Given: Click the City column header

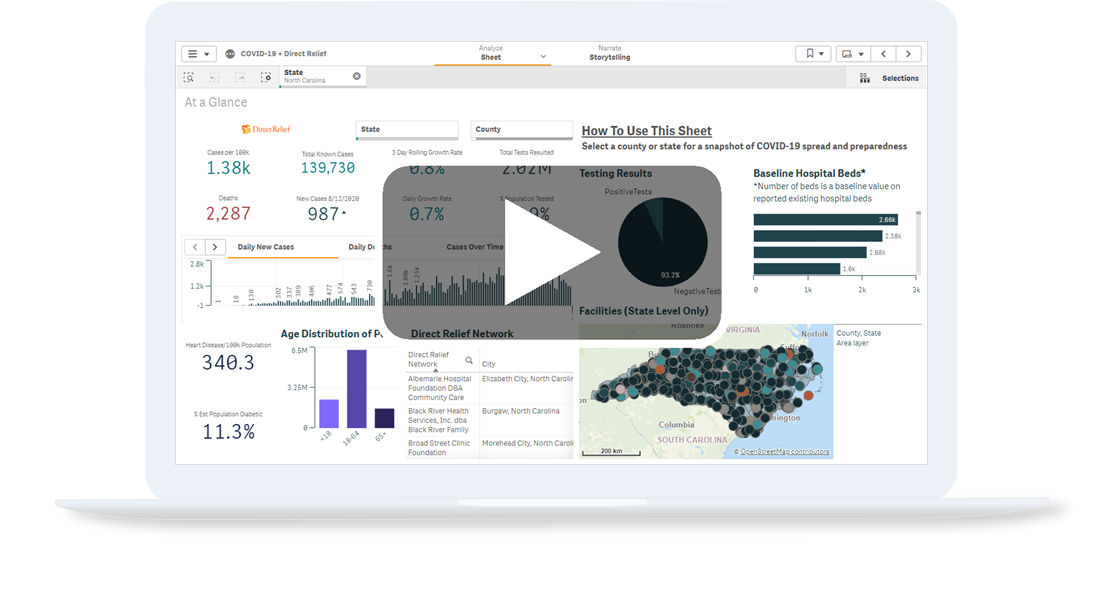Looking at the screenshot, I should pos(489,364).
